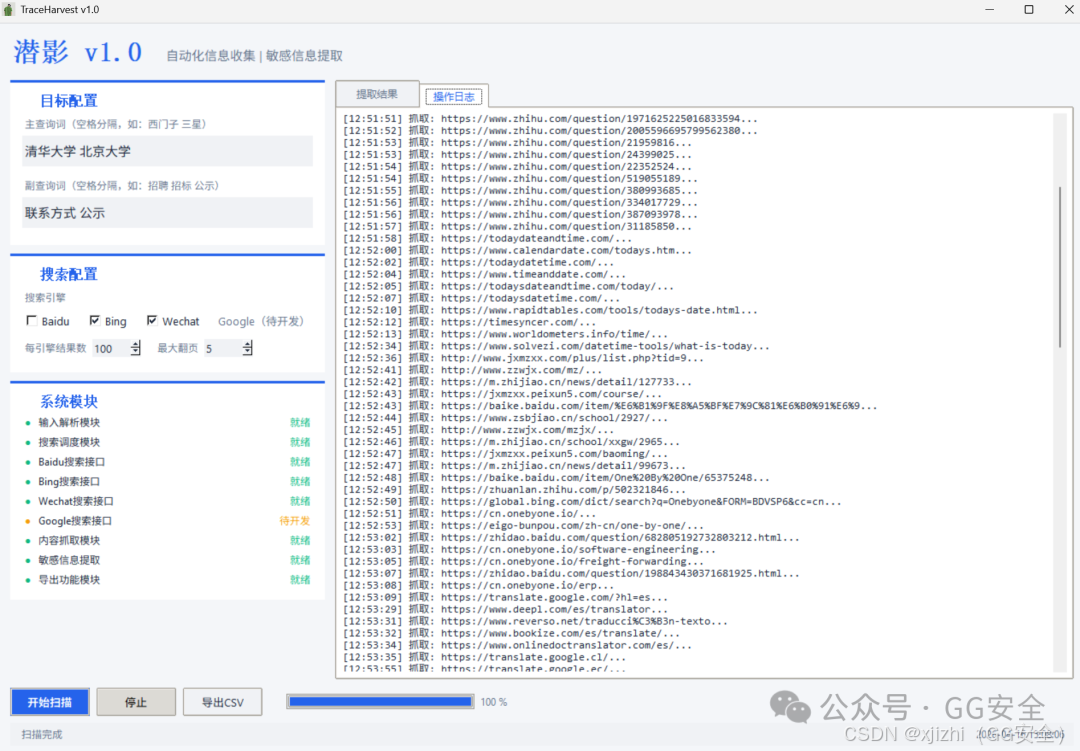The height and width of the screenshot is (751, 1080).
Task: Switch to the 提取结果 tab
Action: click(377, 94)
